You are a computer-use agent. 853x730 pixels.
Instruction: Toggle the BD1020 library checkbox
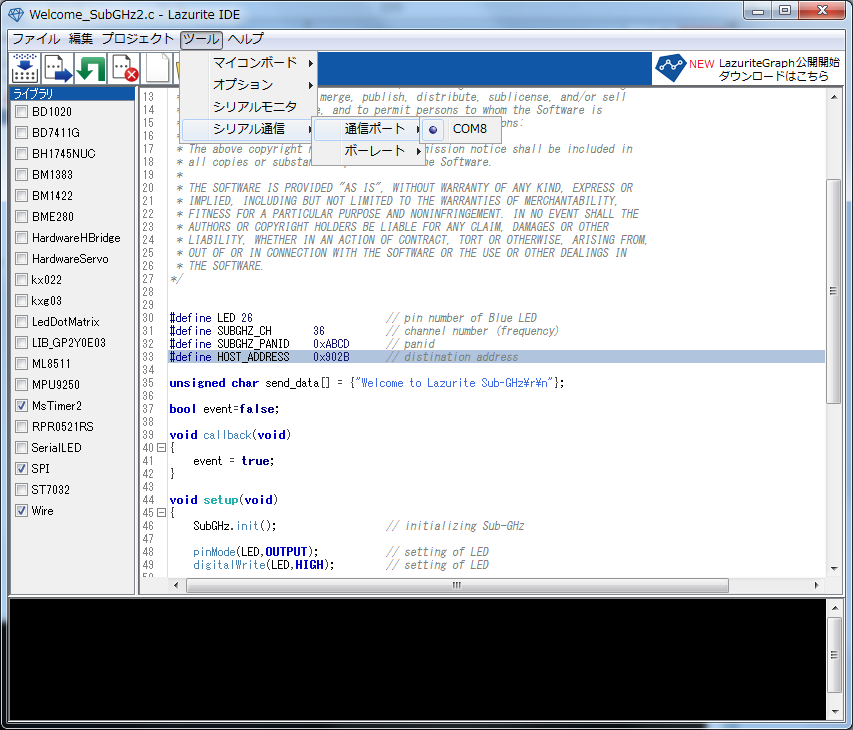(21, 112)
